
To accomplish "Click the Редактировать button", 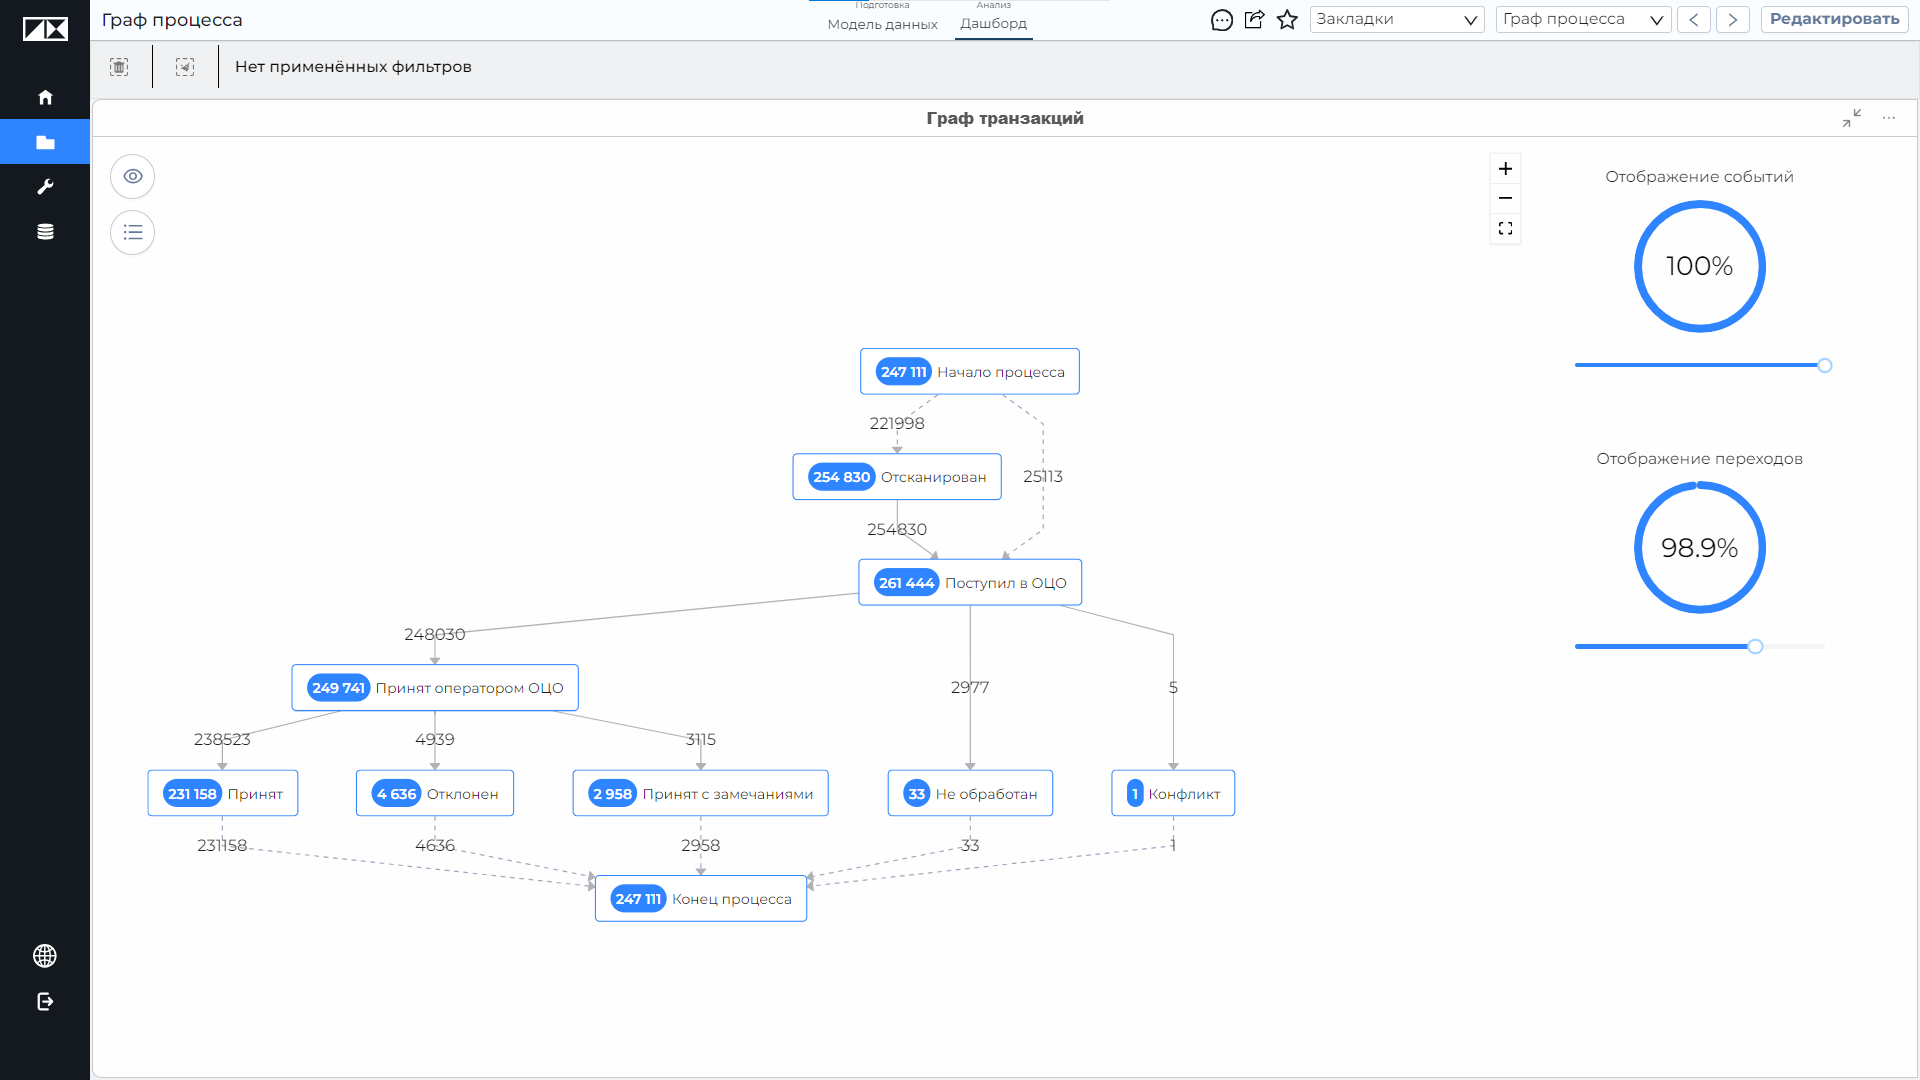I will [1835, 19].
